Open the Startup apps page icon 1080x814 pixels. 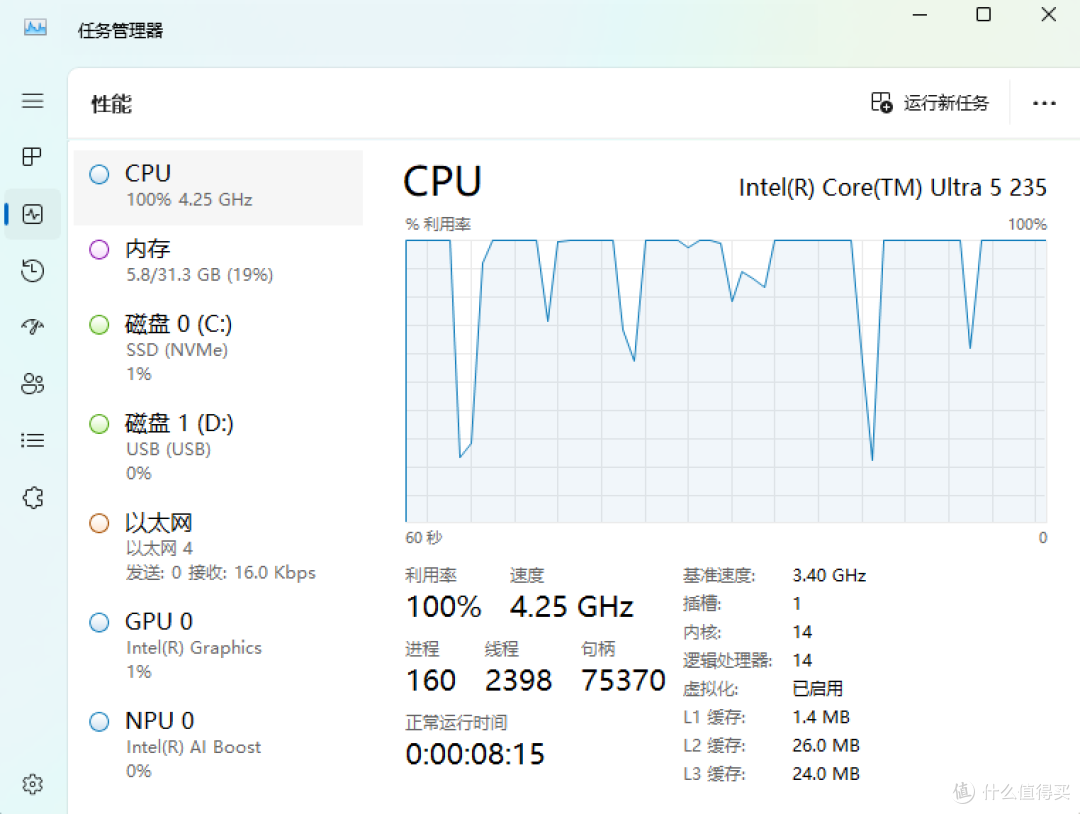tap(32, 326)
